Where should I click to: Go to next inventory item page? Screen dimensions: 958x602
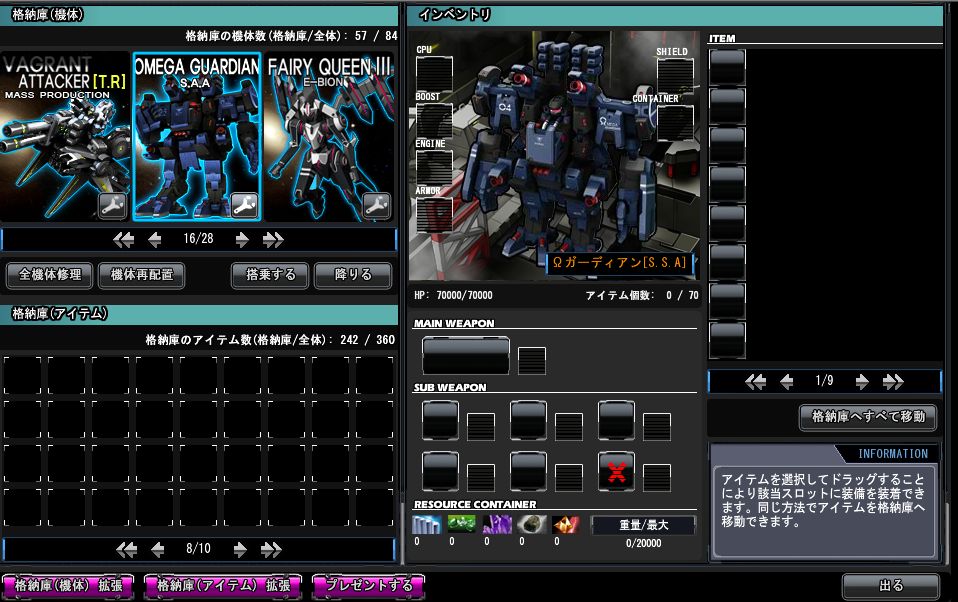(x=862, y=383)
